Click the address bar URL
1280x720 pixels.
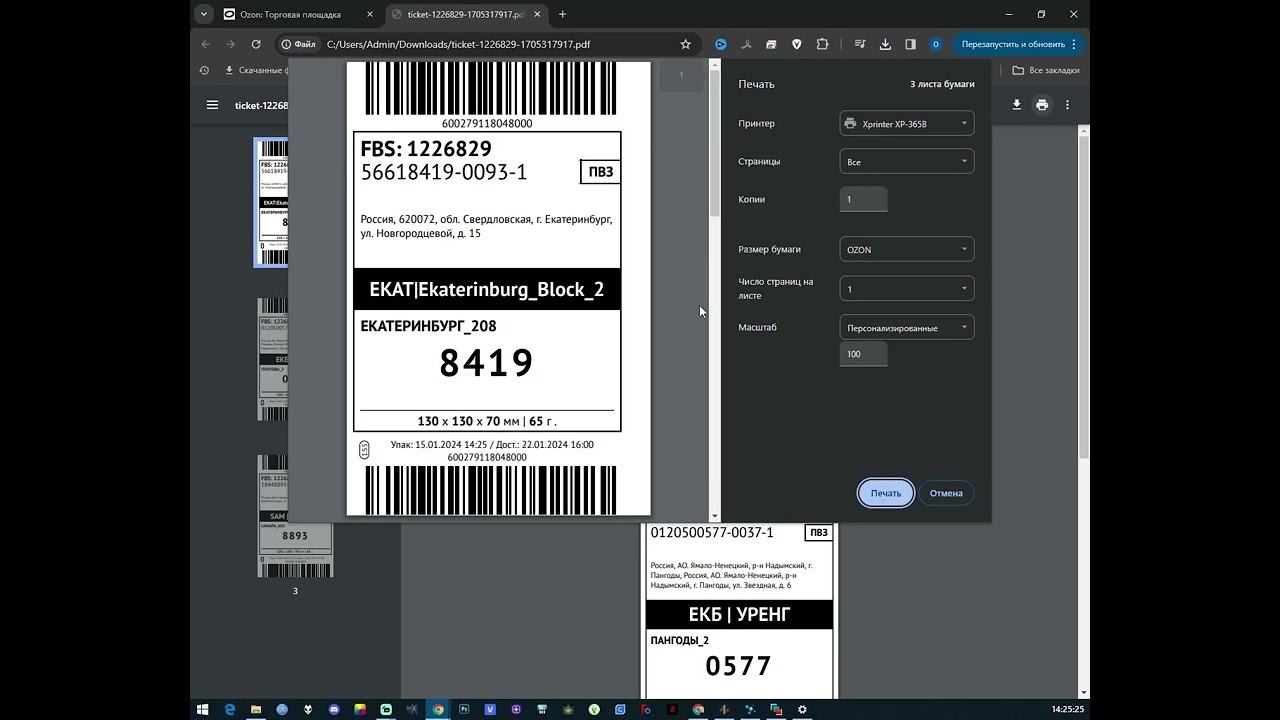click(x=458, y=44)
